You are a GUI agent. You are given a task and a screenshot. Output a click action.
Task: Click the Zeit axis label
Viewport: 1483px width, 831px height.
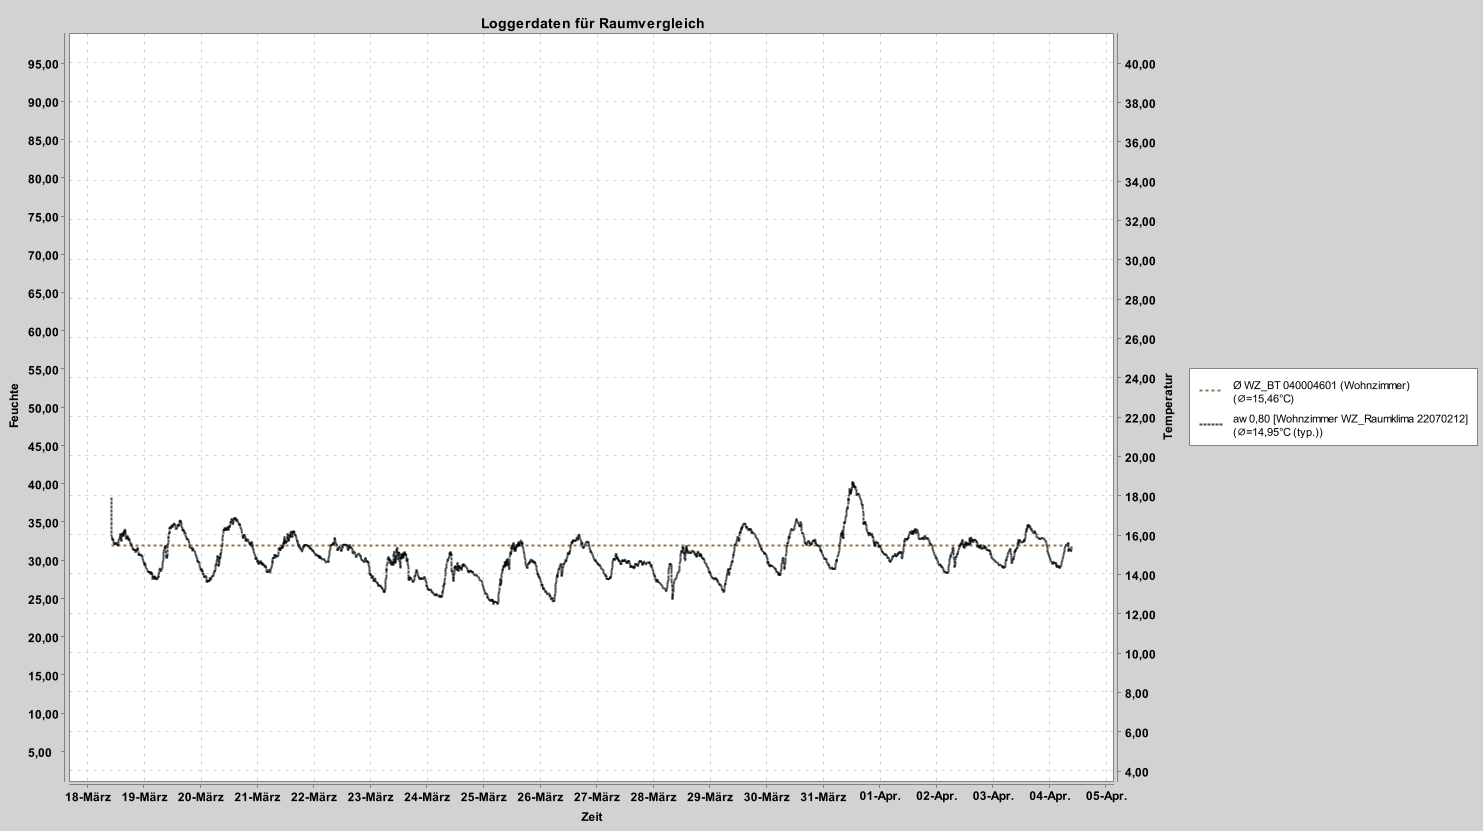(x=592, y=816)
